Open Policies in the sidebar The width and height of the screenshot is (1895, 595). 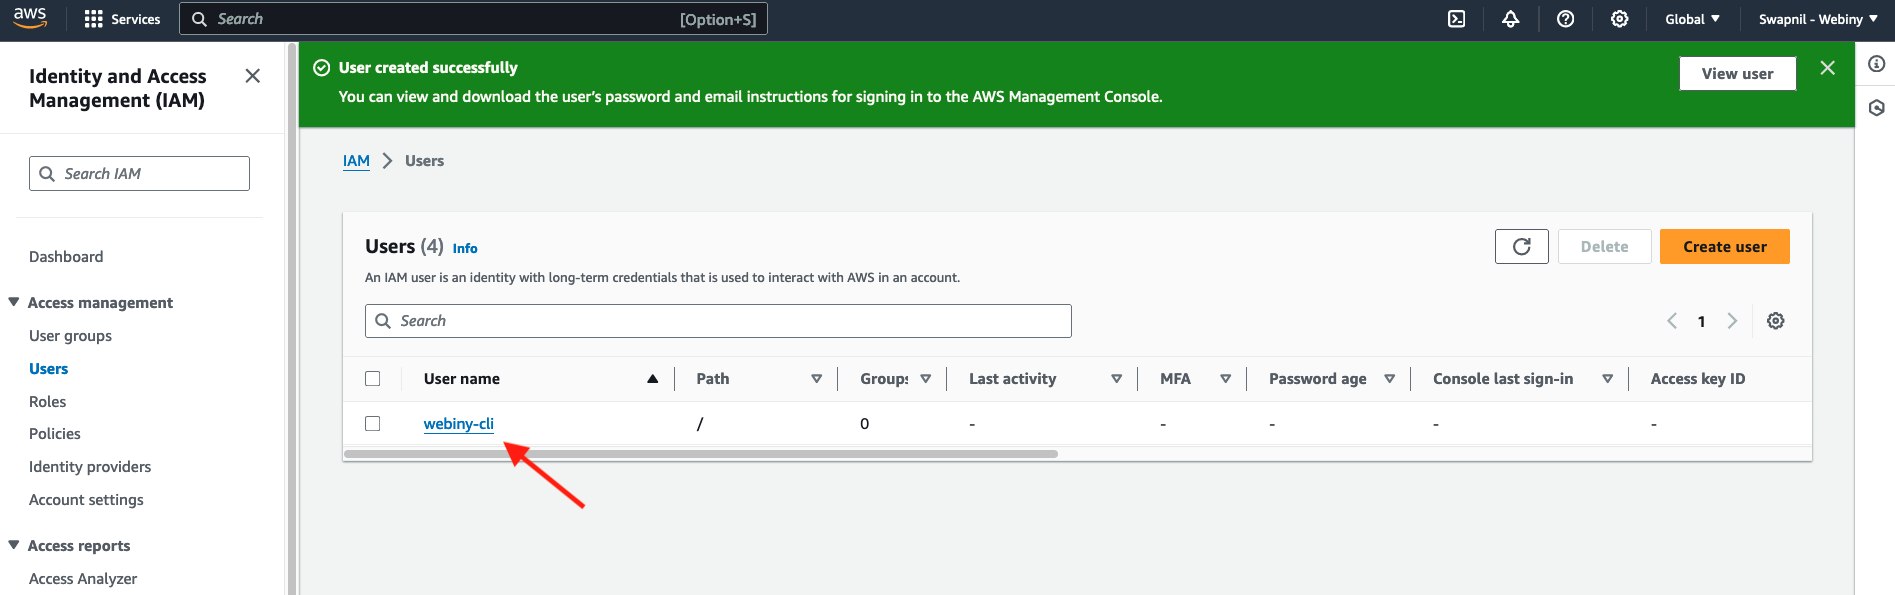[55, 434]
